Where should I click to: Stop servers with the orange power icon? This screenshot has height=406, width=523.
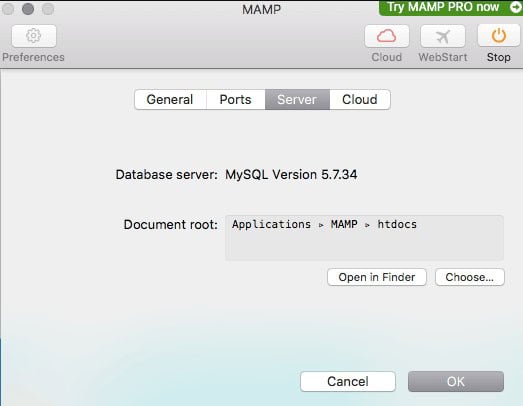499,36
